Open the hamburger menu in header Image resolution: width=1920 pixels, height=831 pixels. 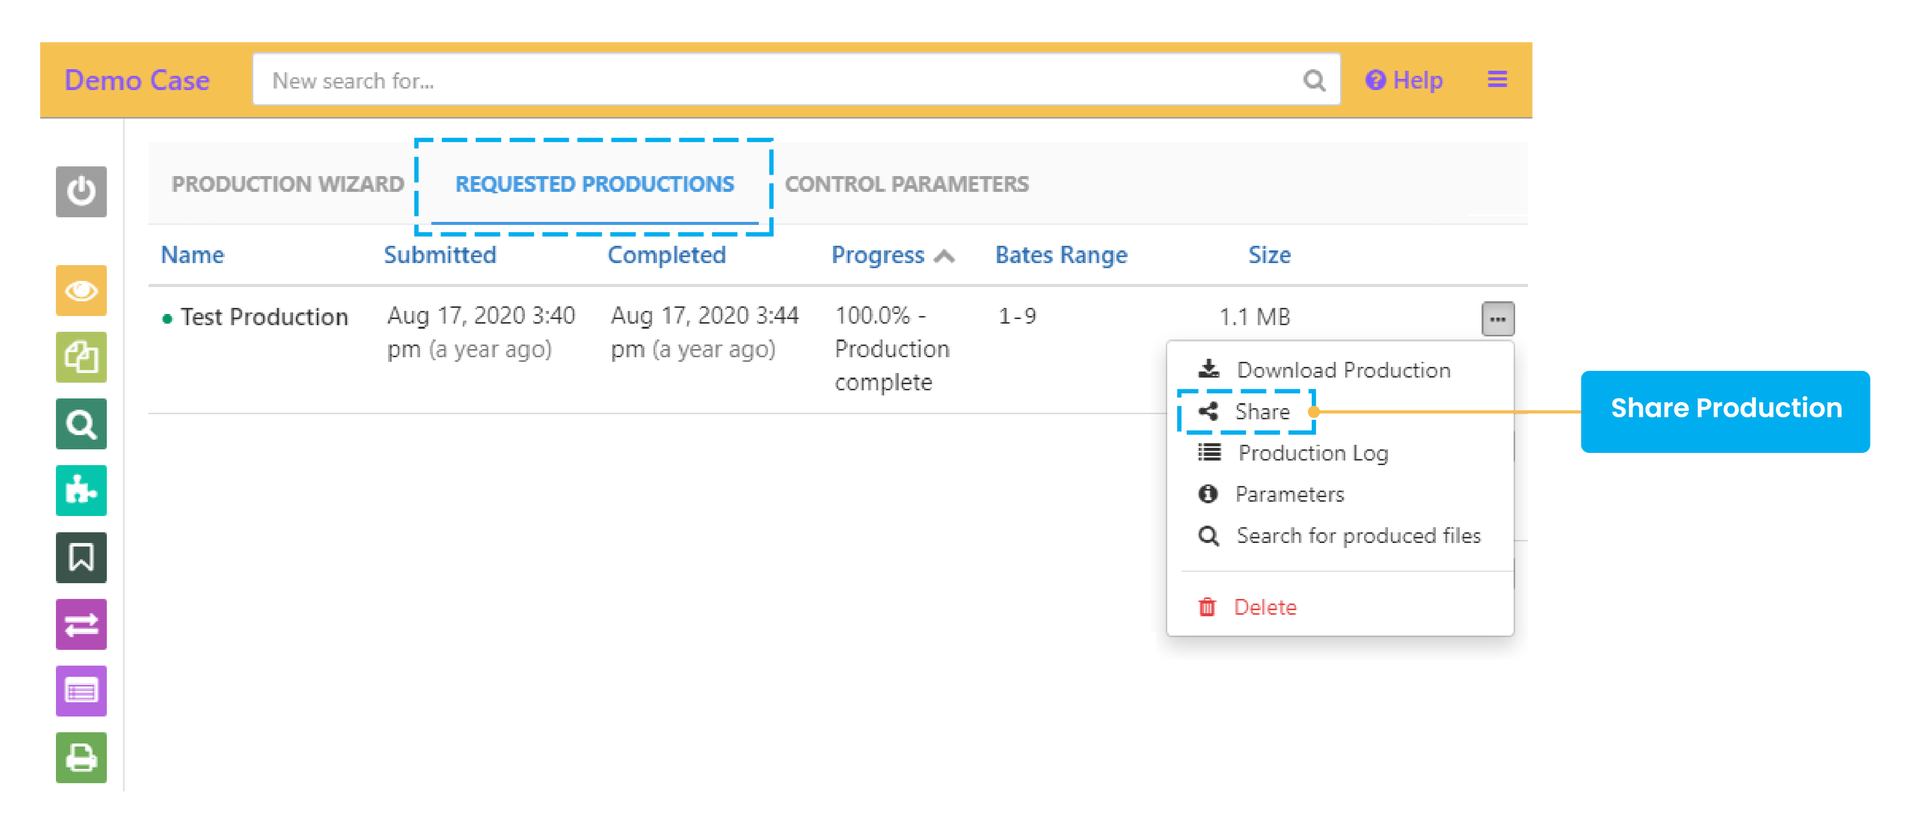pos(1497,80)
